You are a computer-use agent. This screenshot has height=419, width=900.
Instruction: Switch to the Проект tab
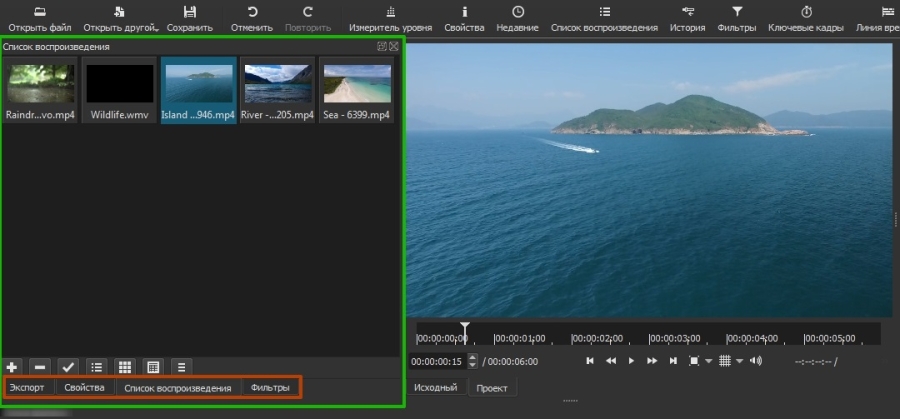tap(492, 388)
